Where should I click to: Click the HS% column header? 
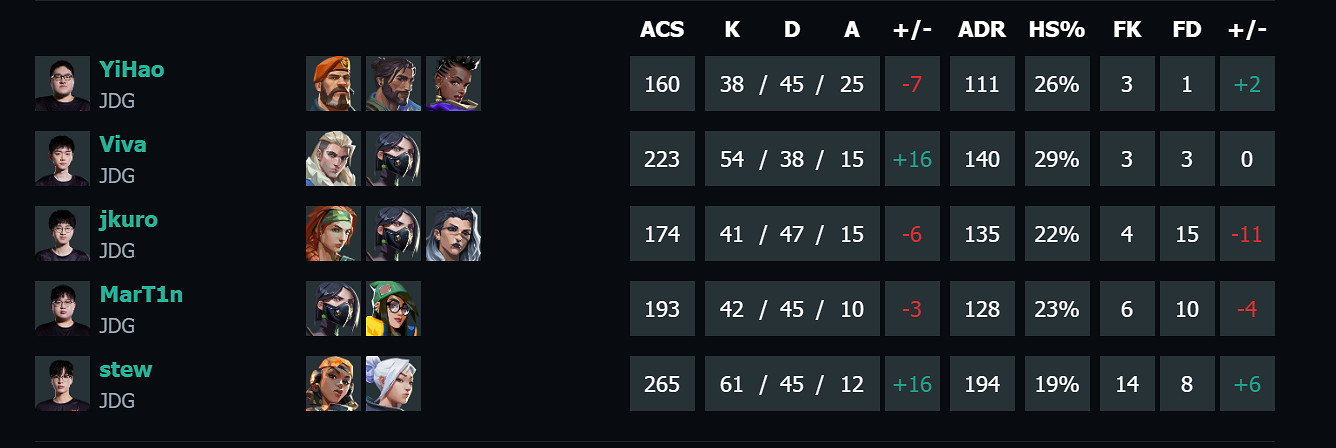(x=1056, y=30)
